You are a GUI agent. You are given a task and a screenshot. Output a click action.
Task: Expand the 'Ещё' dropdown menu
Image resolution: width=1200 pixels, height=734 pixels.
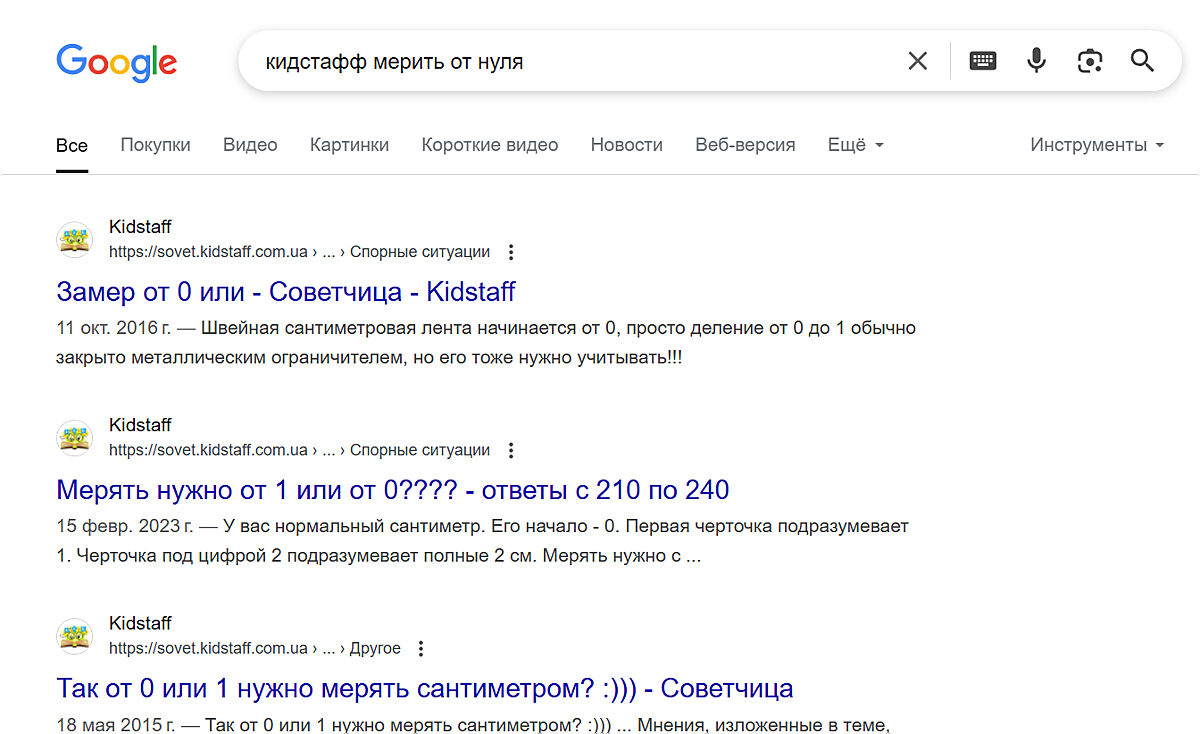[855, 145]
